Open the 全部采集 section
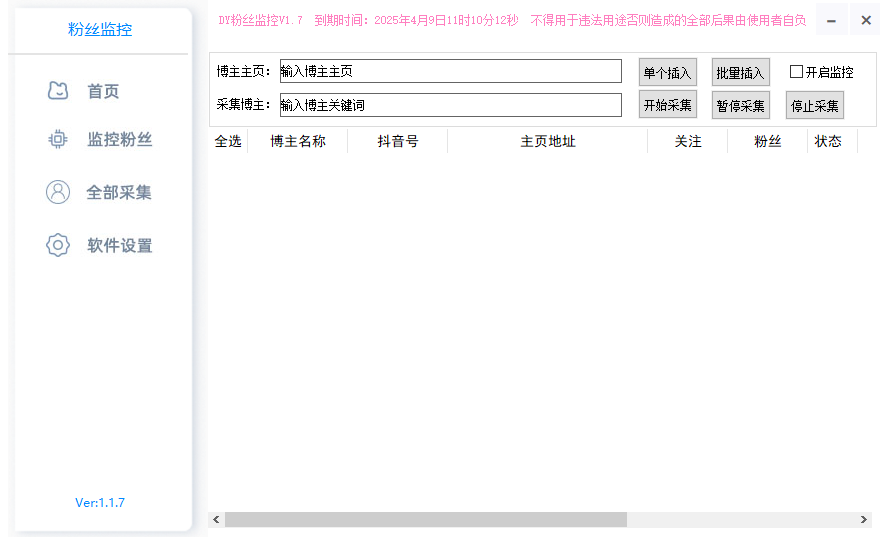The image size is (883, 537). (119, 193)
